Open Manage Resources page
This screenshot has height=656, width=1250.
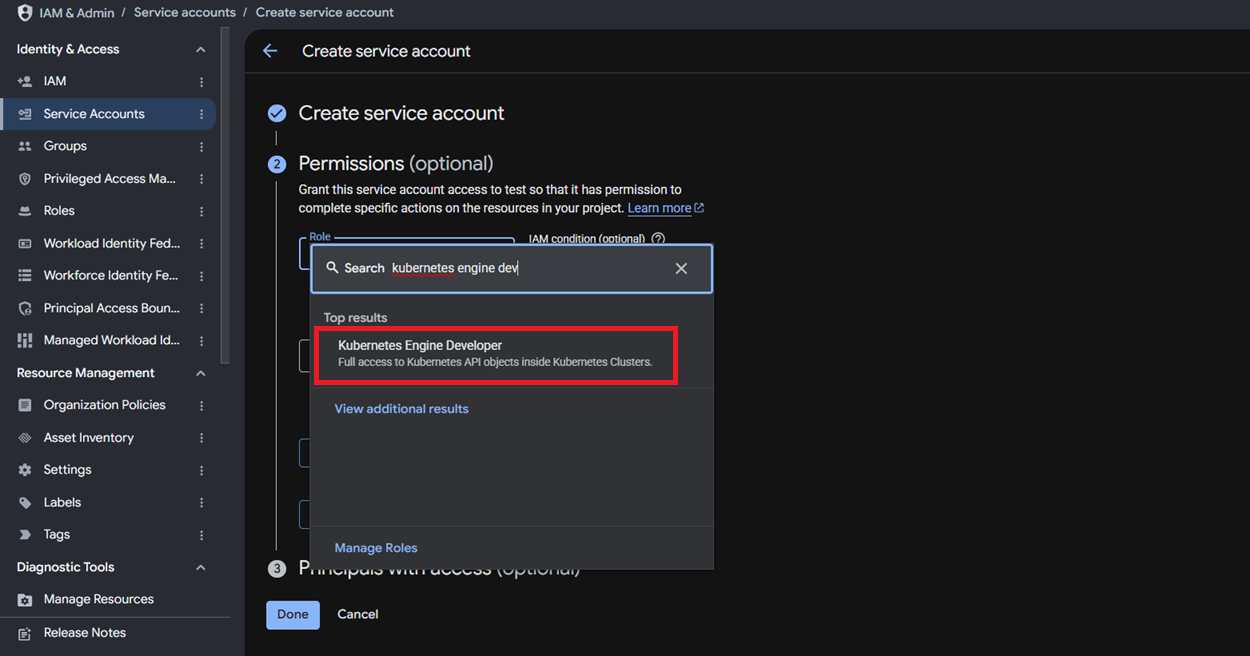[99, 600]
